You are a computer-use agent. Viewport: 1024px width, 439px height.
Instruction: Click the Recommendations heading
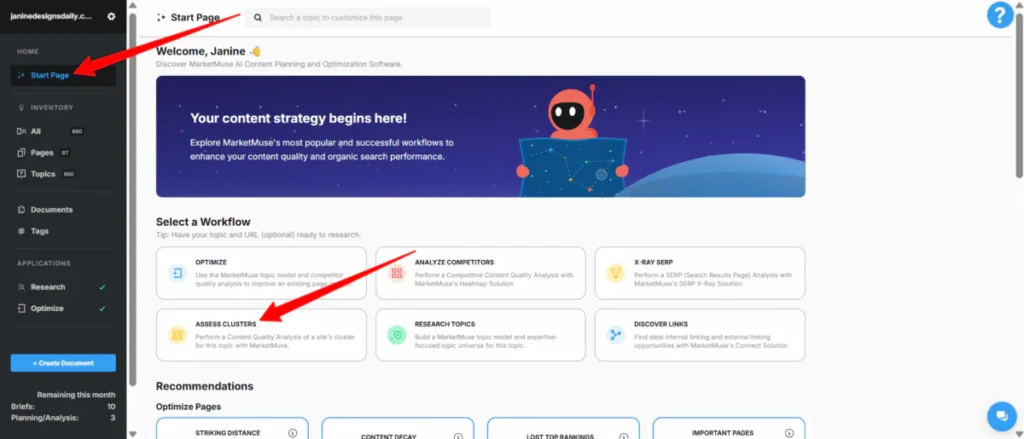click(204, 386)
